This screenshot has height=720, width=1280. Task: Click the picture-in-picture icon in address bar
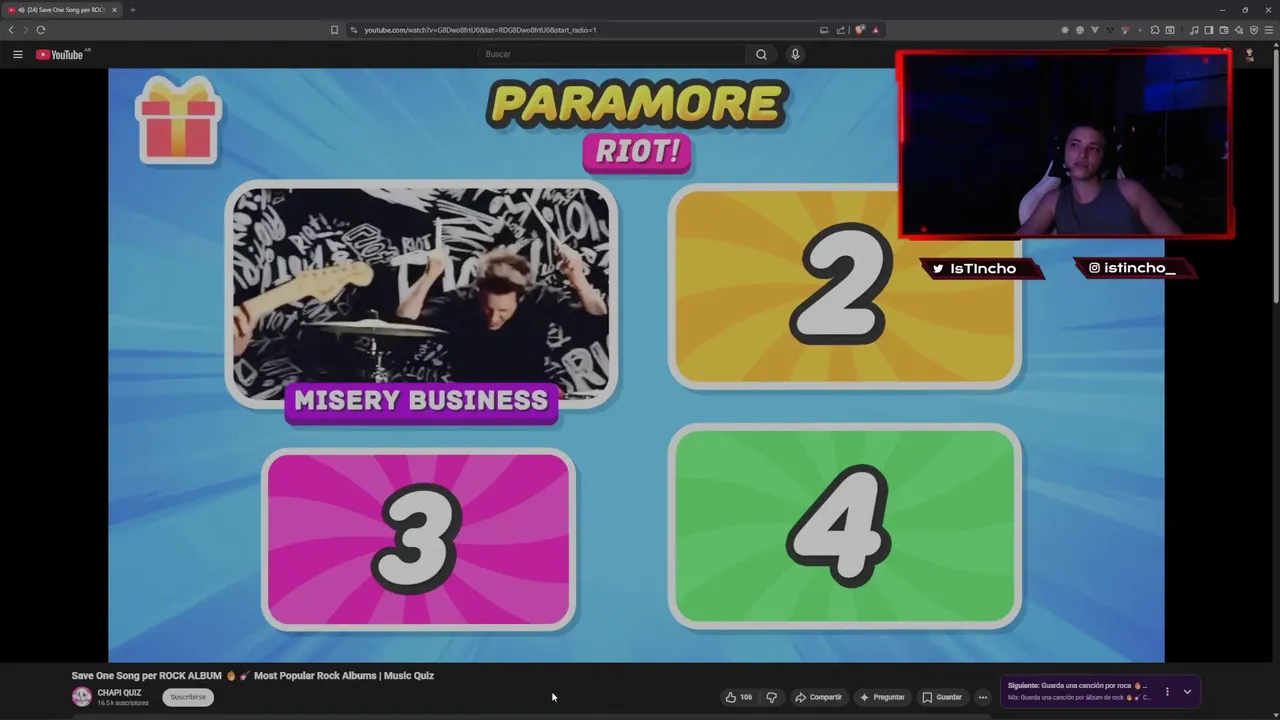click(x=824, y=30)
